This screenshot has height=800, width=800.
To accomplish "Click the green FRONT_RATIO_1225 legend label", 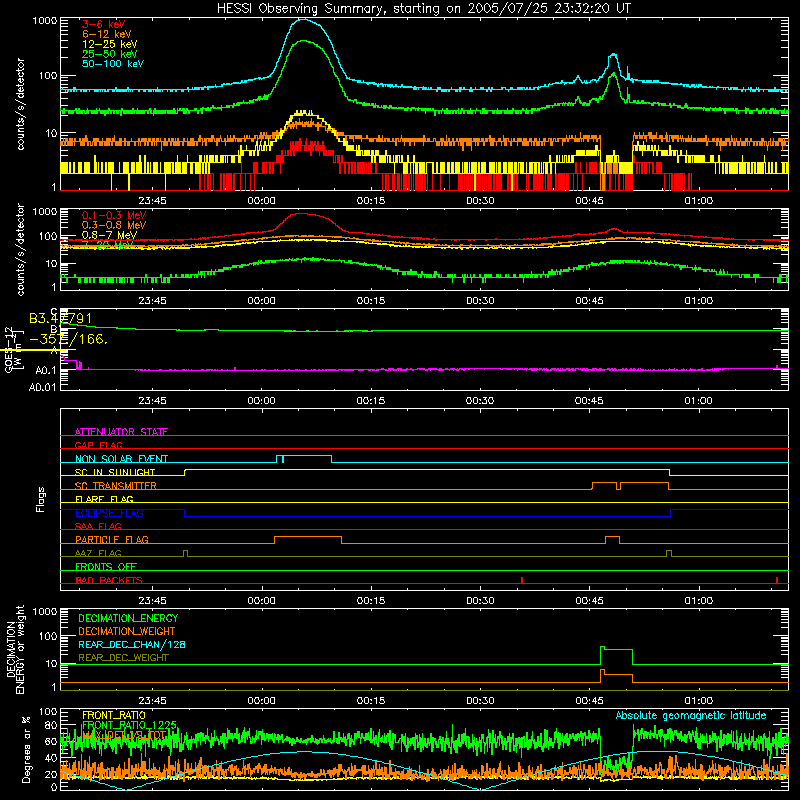I will (x=129, y=725).
